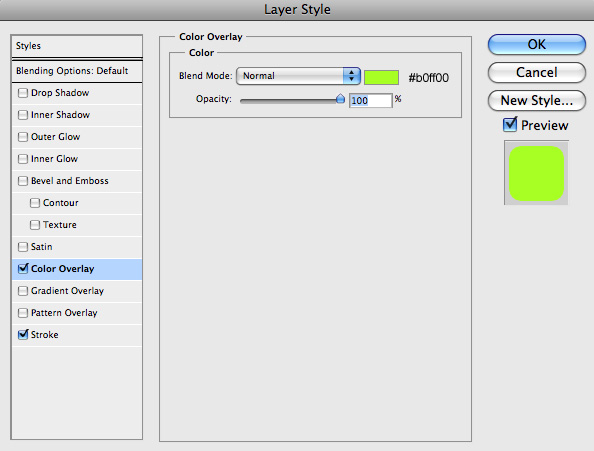This screenshot has height=451, width=594.
Task: Tick the Gradient Overlay checkbox
Action: click(x=23, y=291)
